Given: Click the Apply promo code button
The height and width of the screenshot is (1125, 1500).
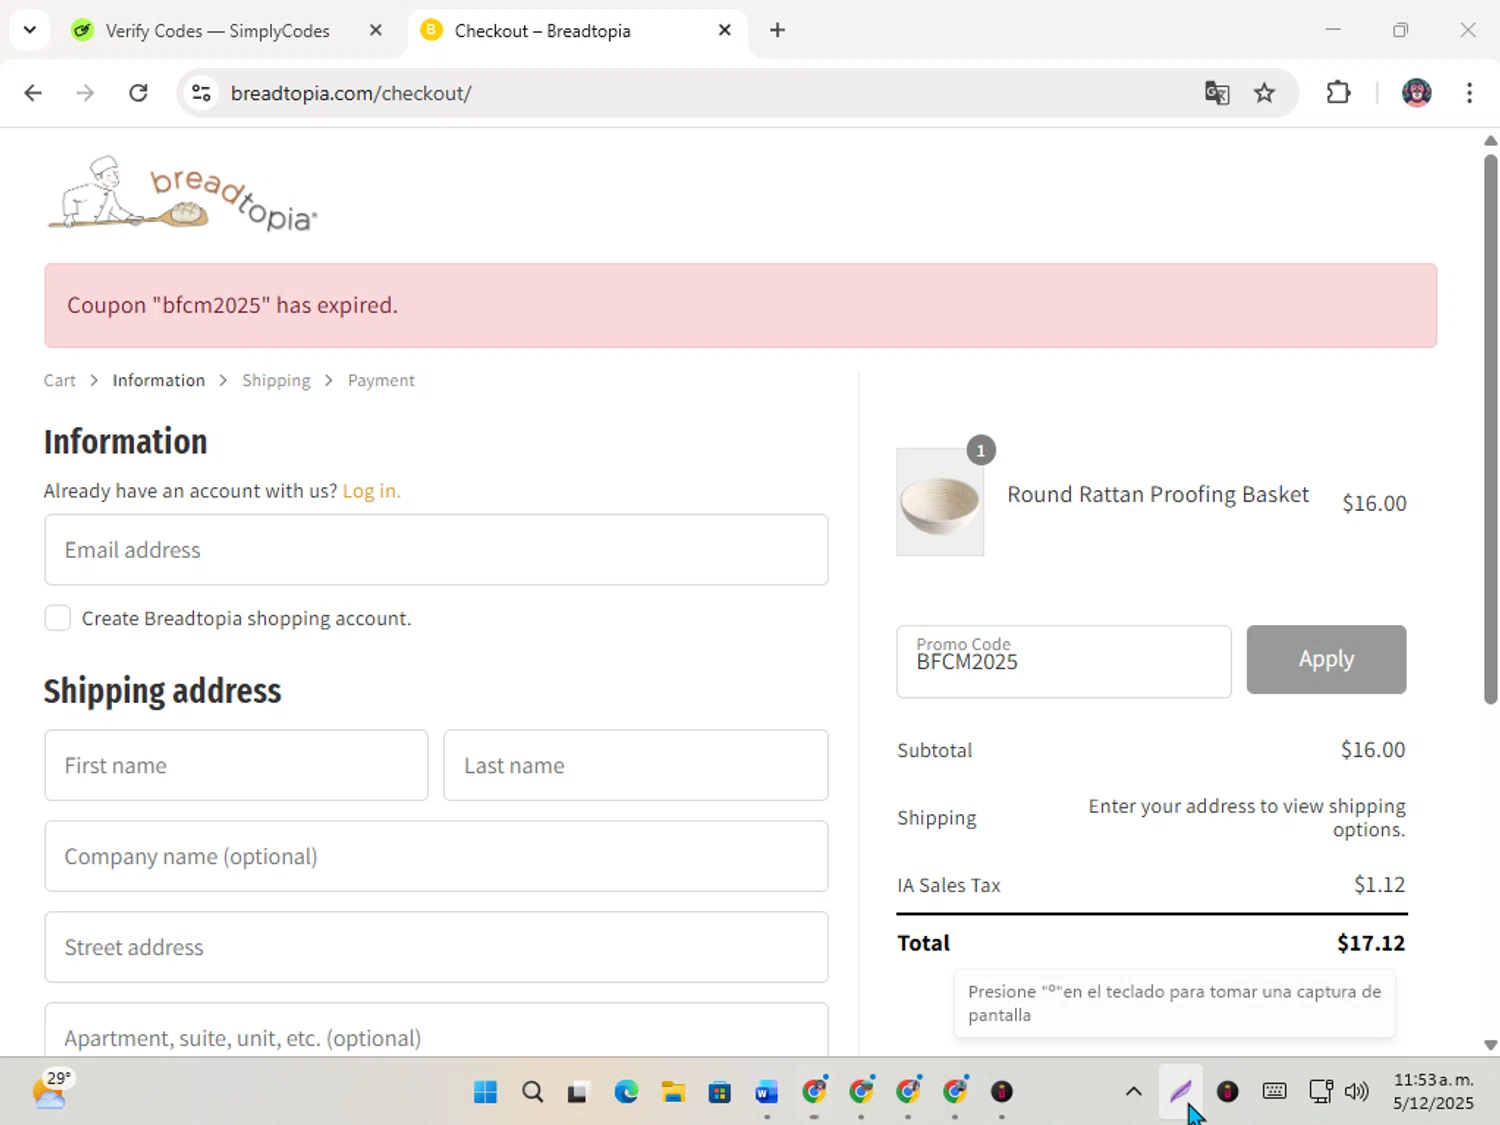Looking at the screenshot, I should (x=1326, y=659).
